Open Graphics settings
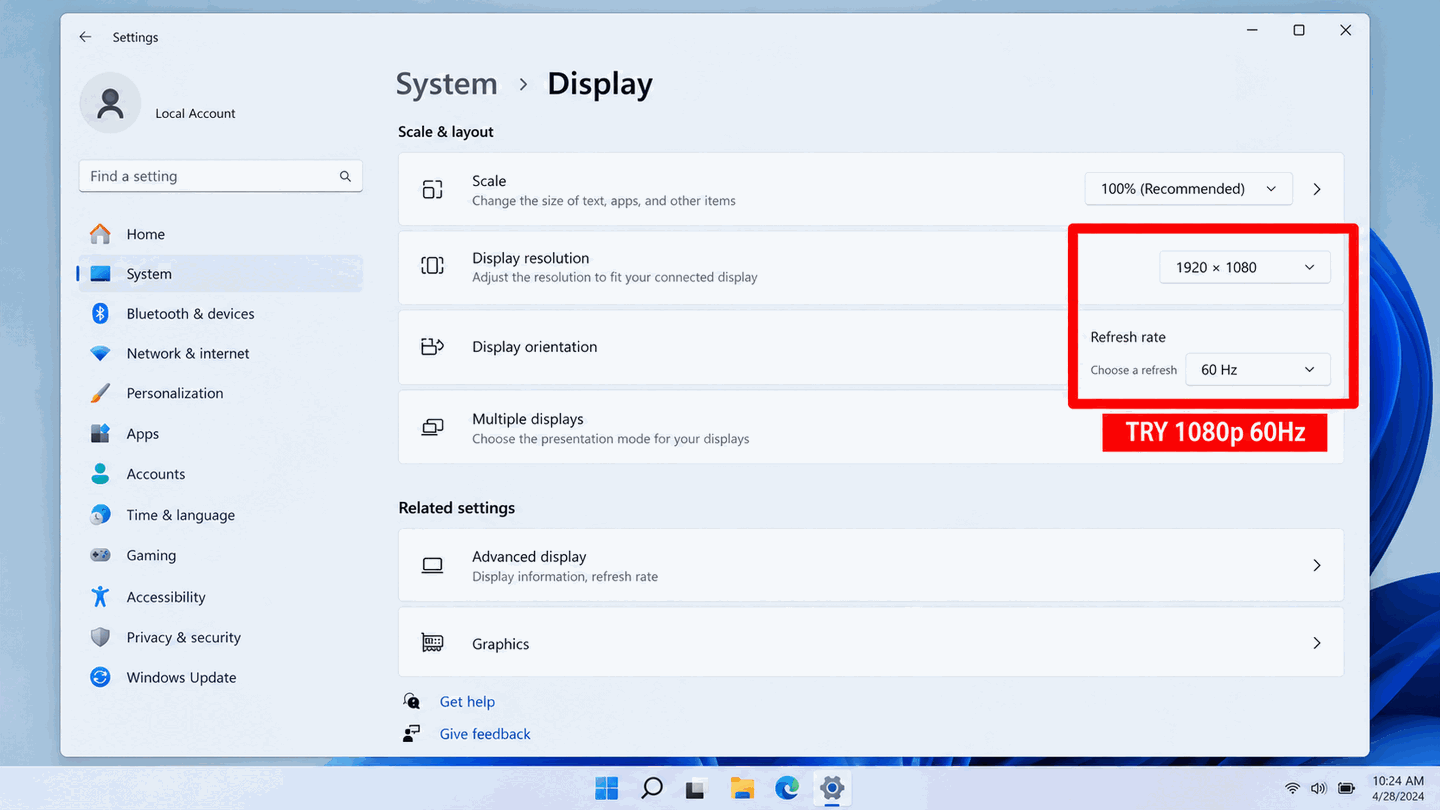The height and width of the screenshot is (810, 1440). click(x=871, y=644)
